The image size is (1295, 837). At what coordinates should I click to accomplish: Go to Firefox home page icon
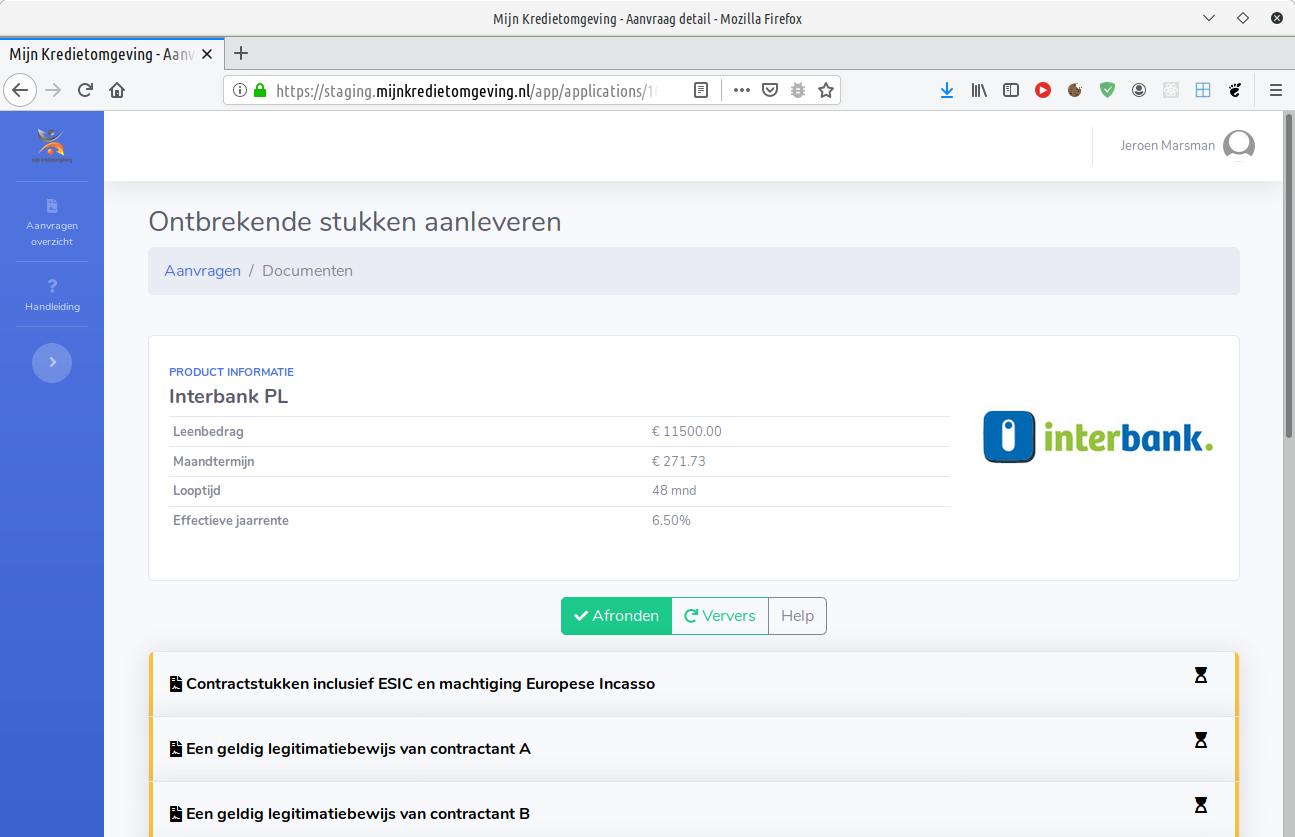pos(117,90)
